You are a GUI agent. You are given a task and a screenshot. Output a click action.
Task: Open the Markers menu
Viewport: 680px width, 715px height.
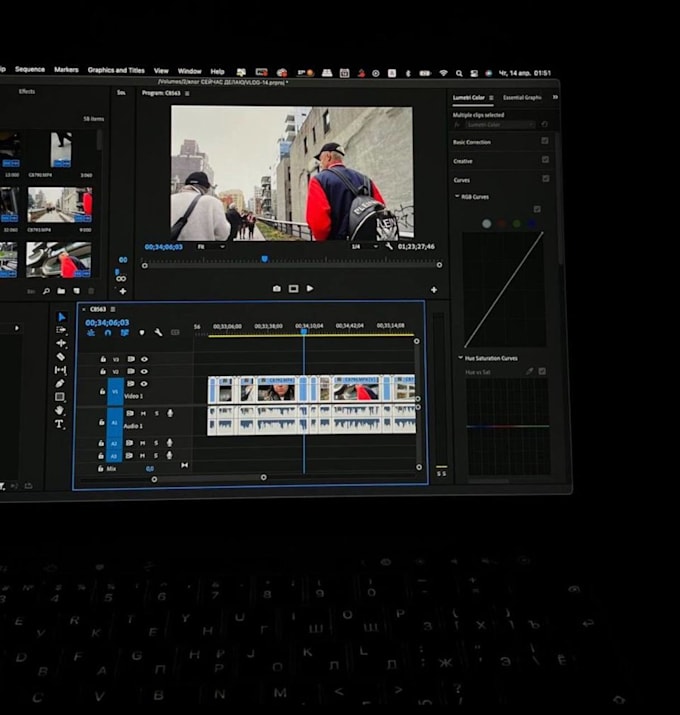(x=66, y=70)
